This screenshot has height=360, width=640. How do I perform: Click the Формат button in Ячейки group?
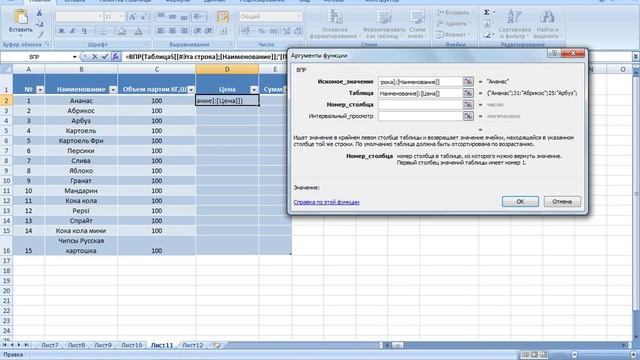pyautogui.click(x=452, y=35)
